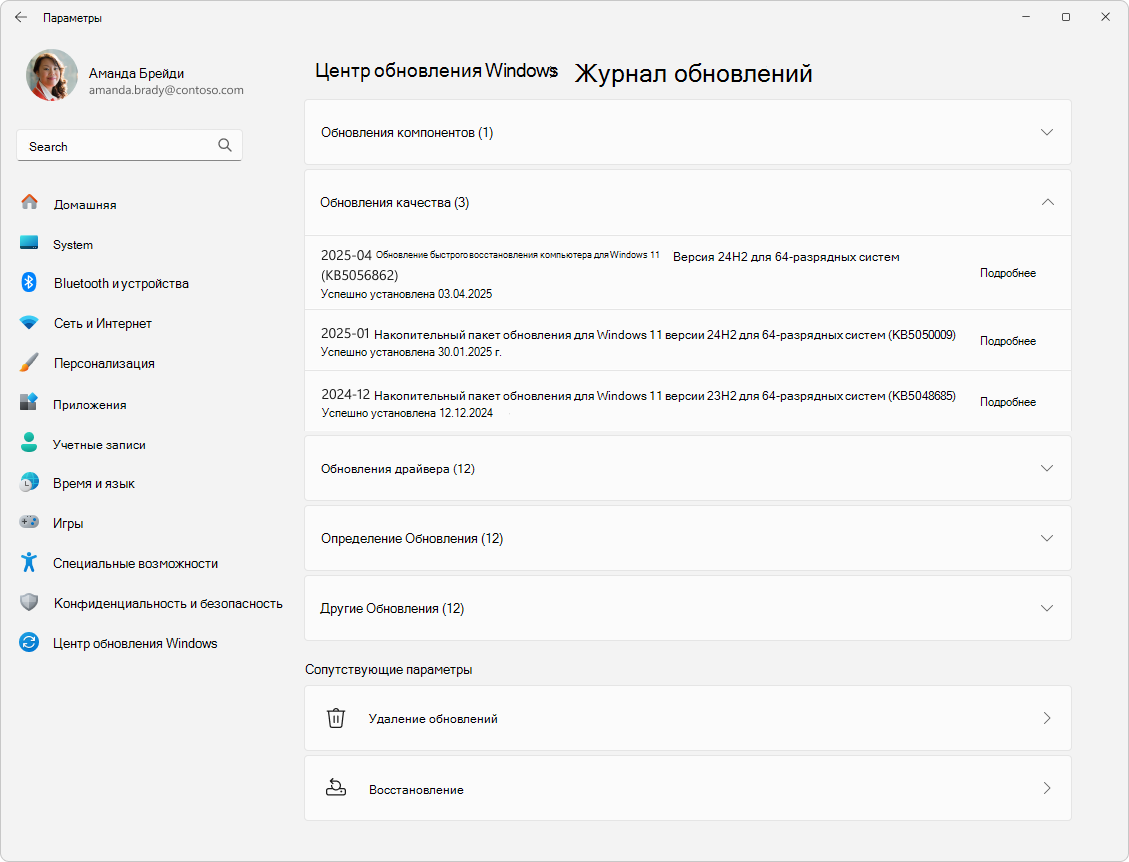Click the search magnifier icon
The width and height of the screenshot is (1129, 862).
225,145
